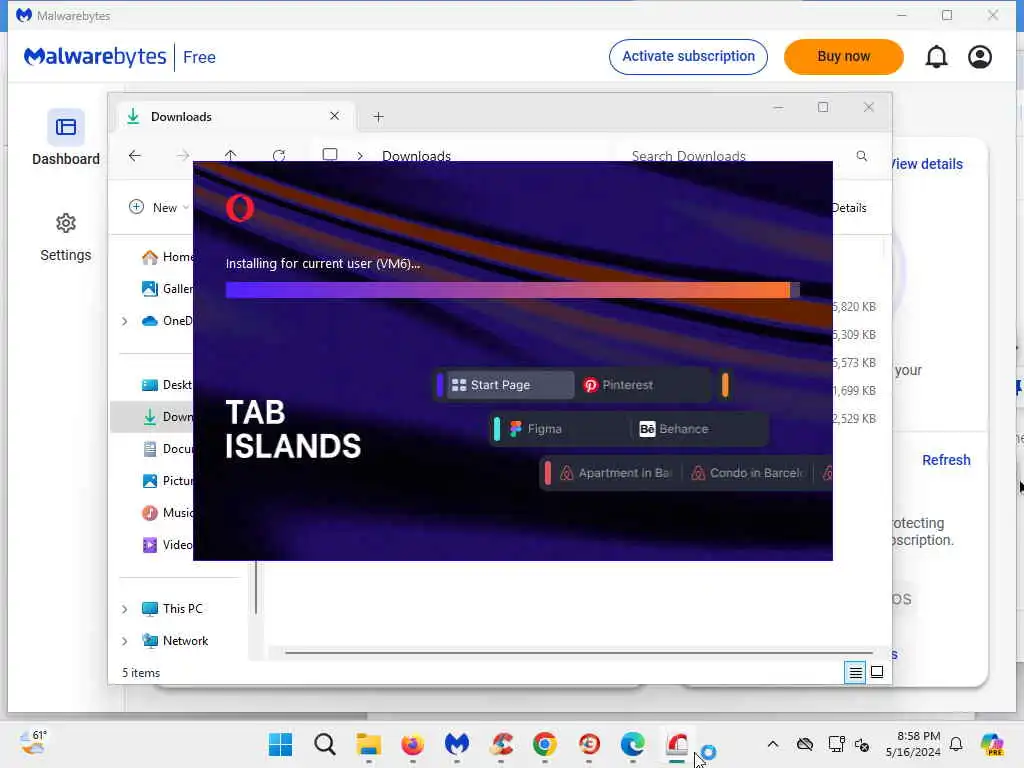Open Windows notification bell in tray
1024x768 pixels.
pyautogui.click(x=956, y=744)
